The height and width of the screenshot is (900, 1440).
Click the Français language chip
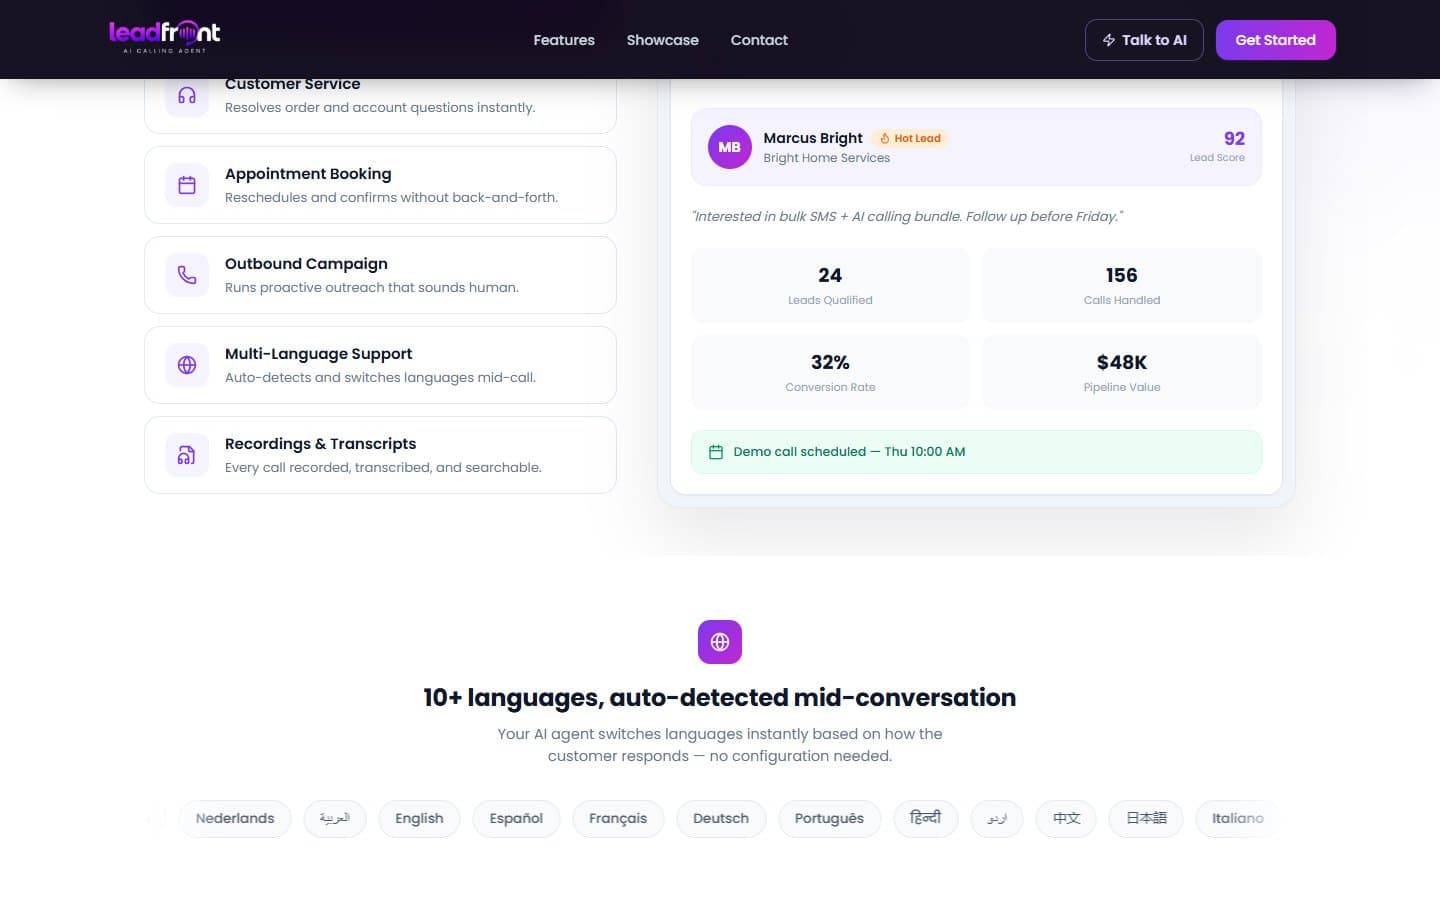pos(618,818)
